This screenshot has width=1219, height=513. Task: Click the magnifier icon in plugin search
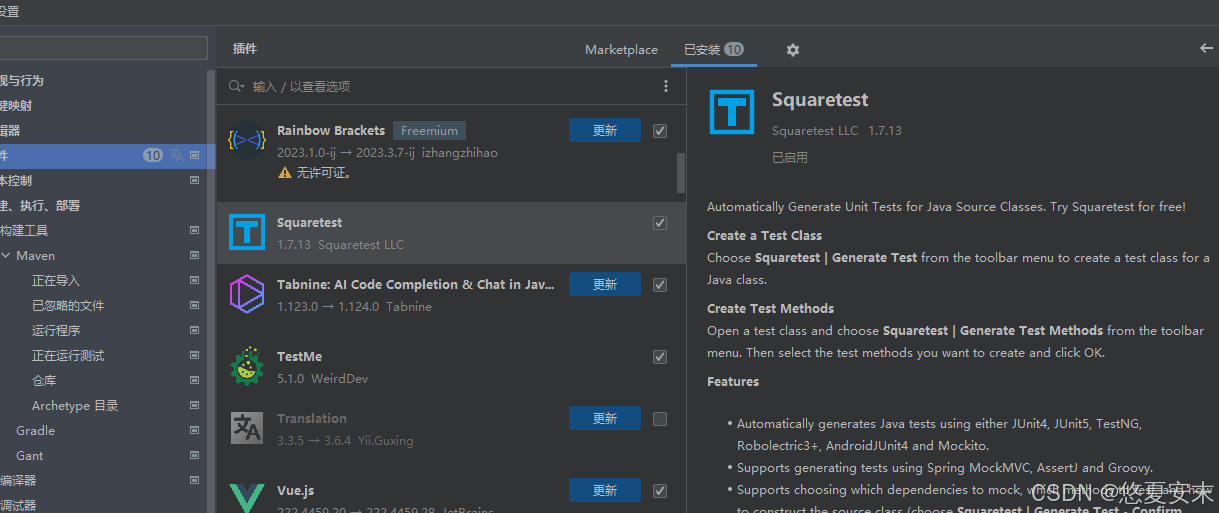click(x=236, y=87)
